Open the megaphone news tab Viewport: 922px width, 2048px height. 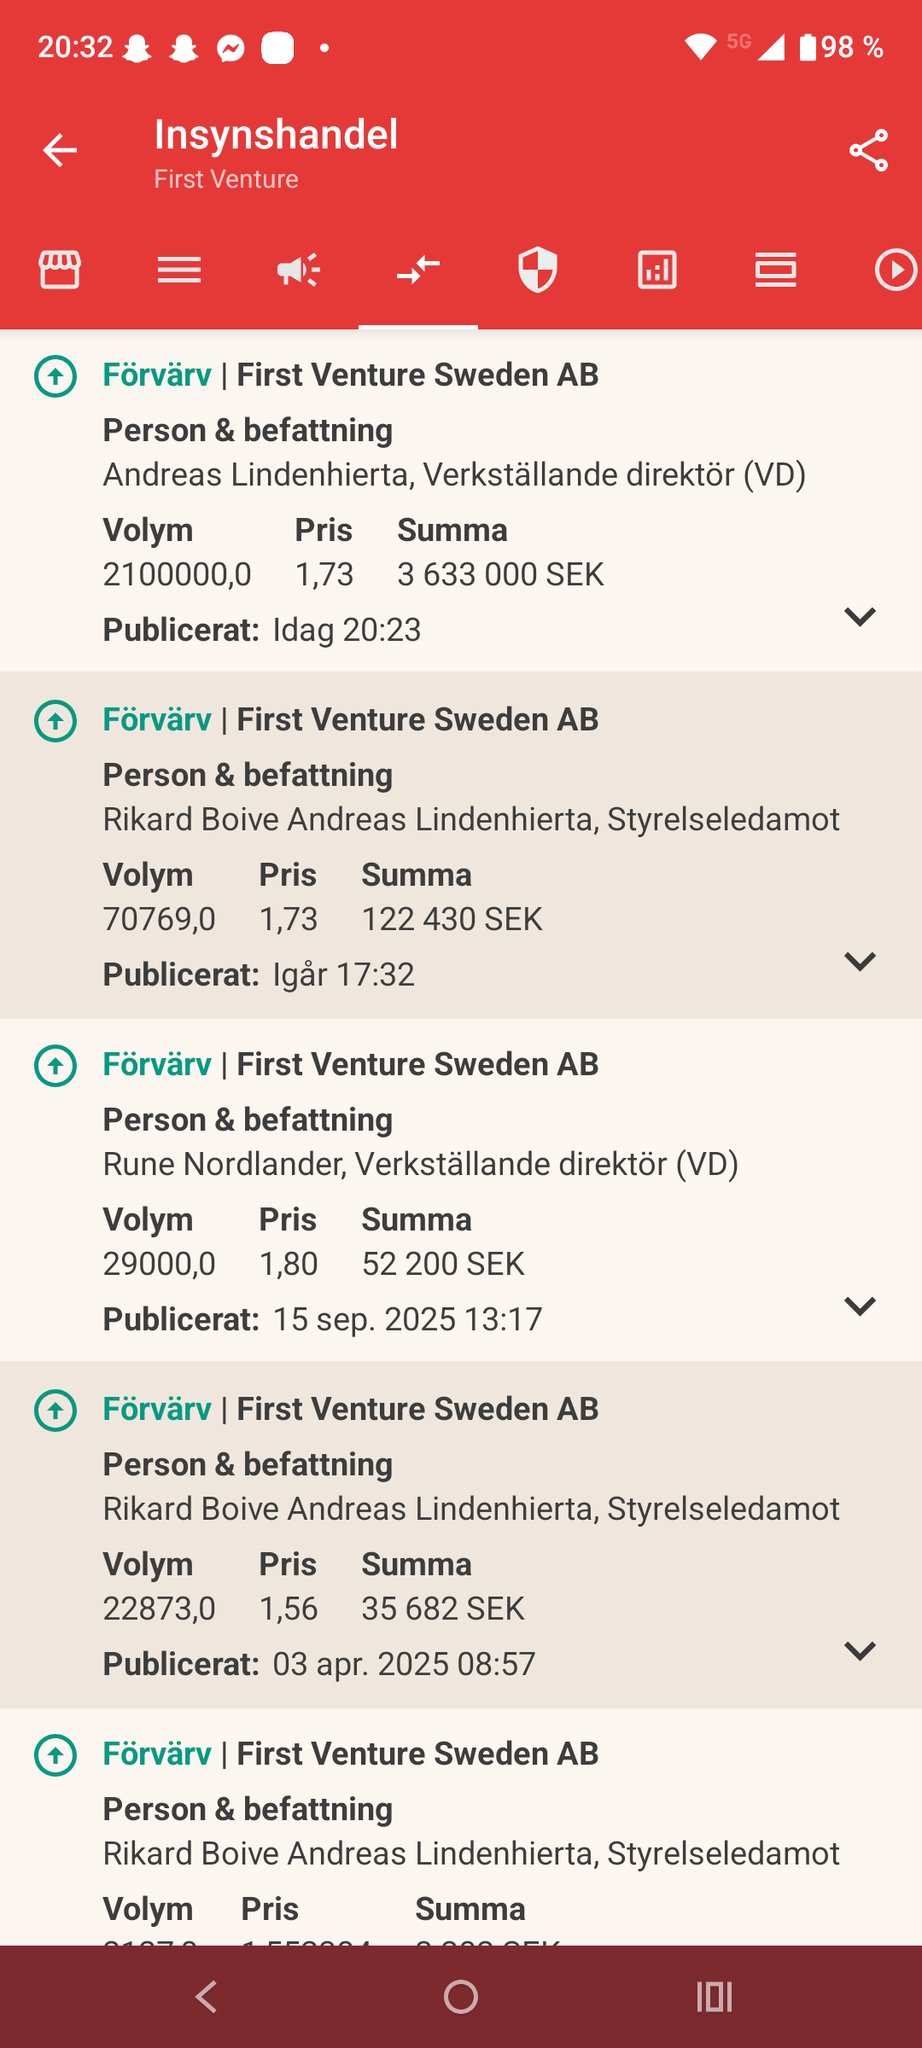[x=298, y=270]
